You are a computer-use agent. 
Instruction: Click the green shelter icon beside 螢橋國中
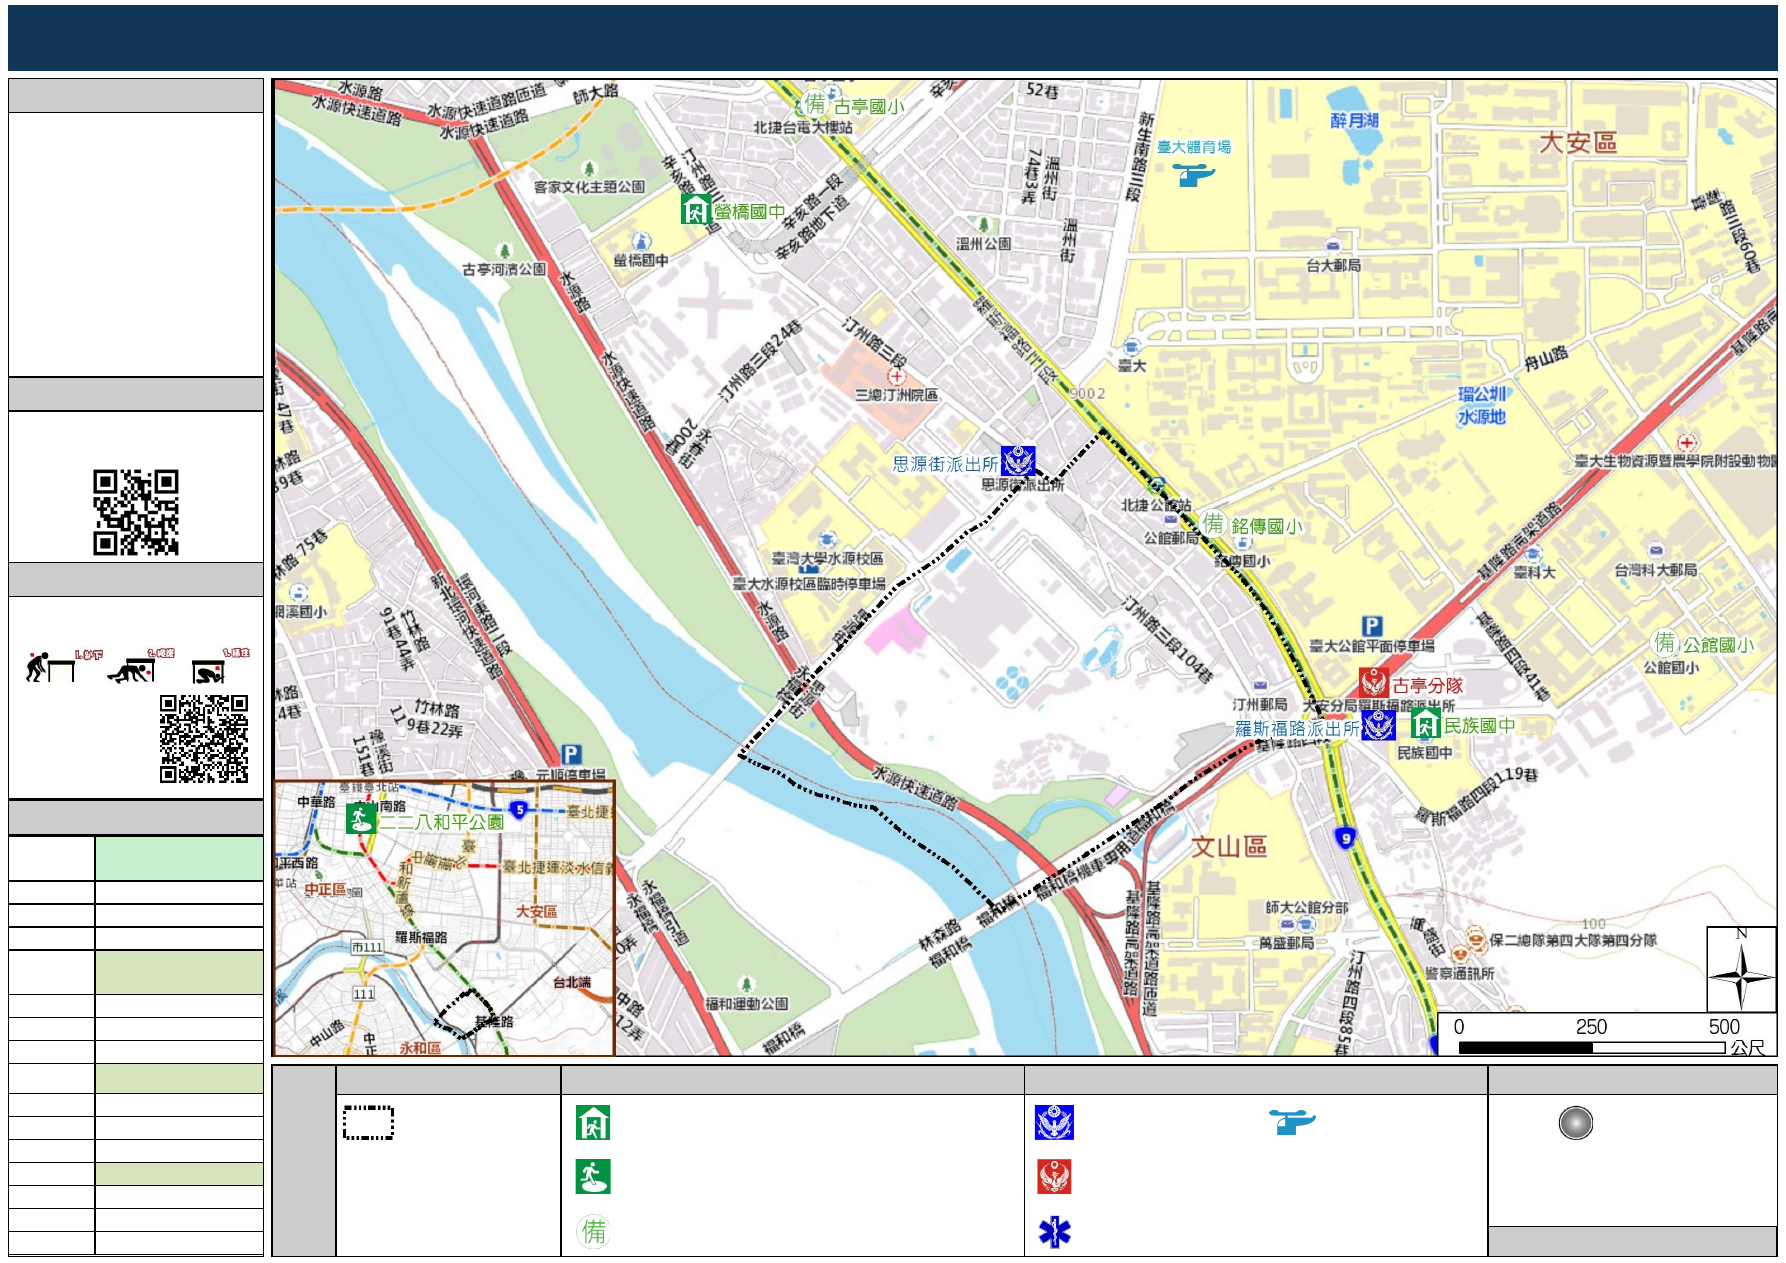point(696,209)
